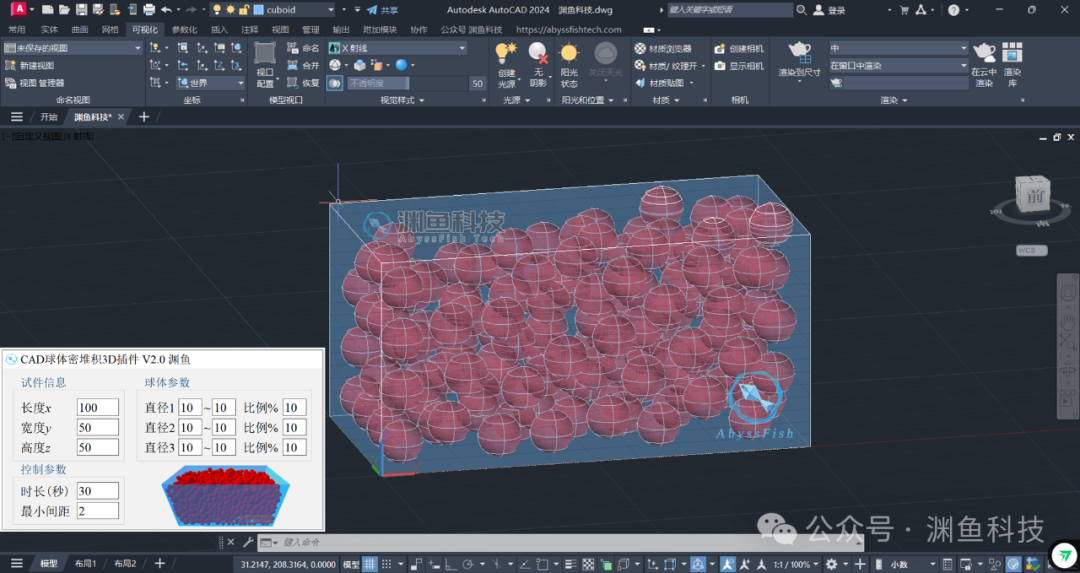Switch to the Layout1 (布局1) tab
This screenshot has width=1080, height=573.
[85, 563]
